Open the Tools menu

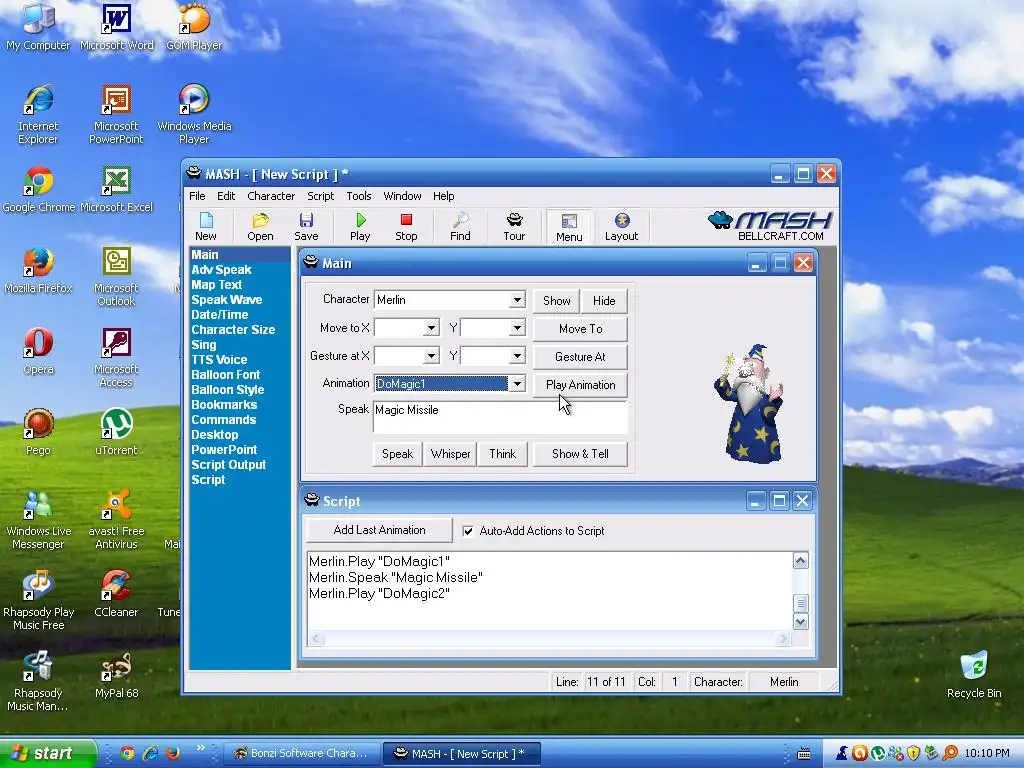click(359, 196)
